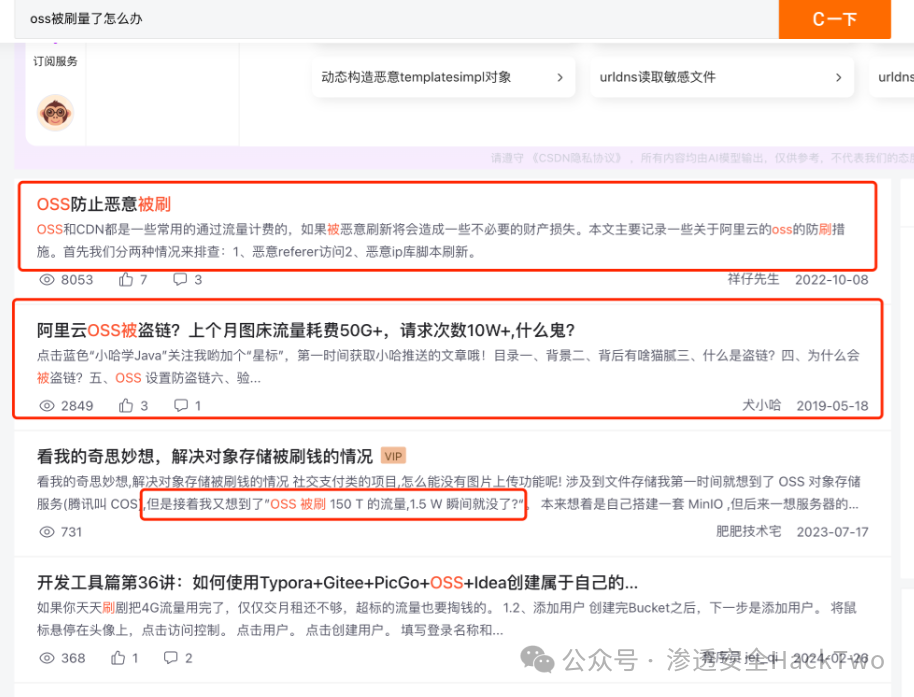Viewport: 914px width, 697px height.
Task: Open author 肥肥技术宅 profile link
Action: pos(748,531)
